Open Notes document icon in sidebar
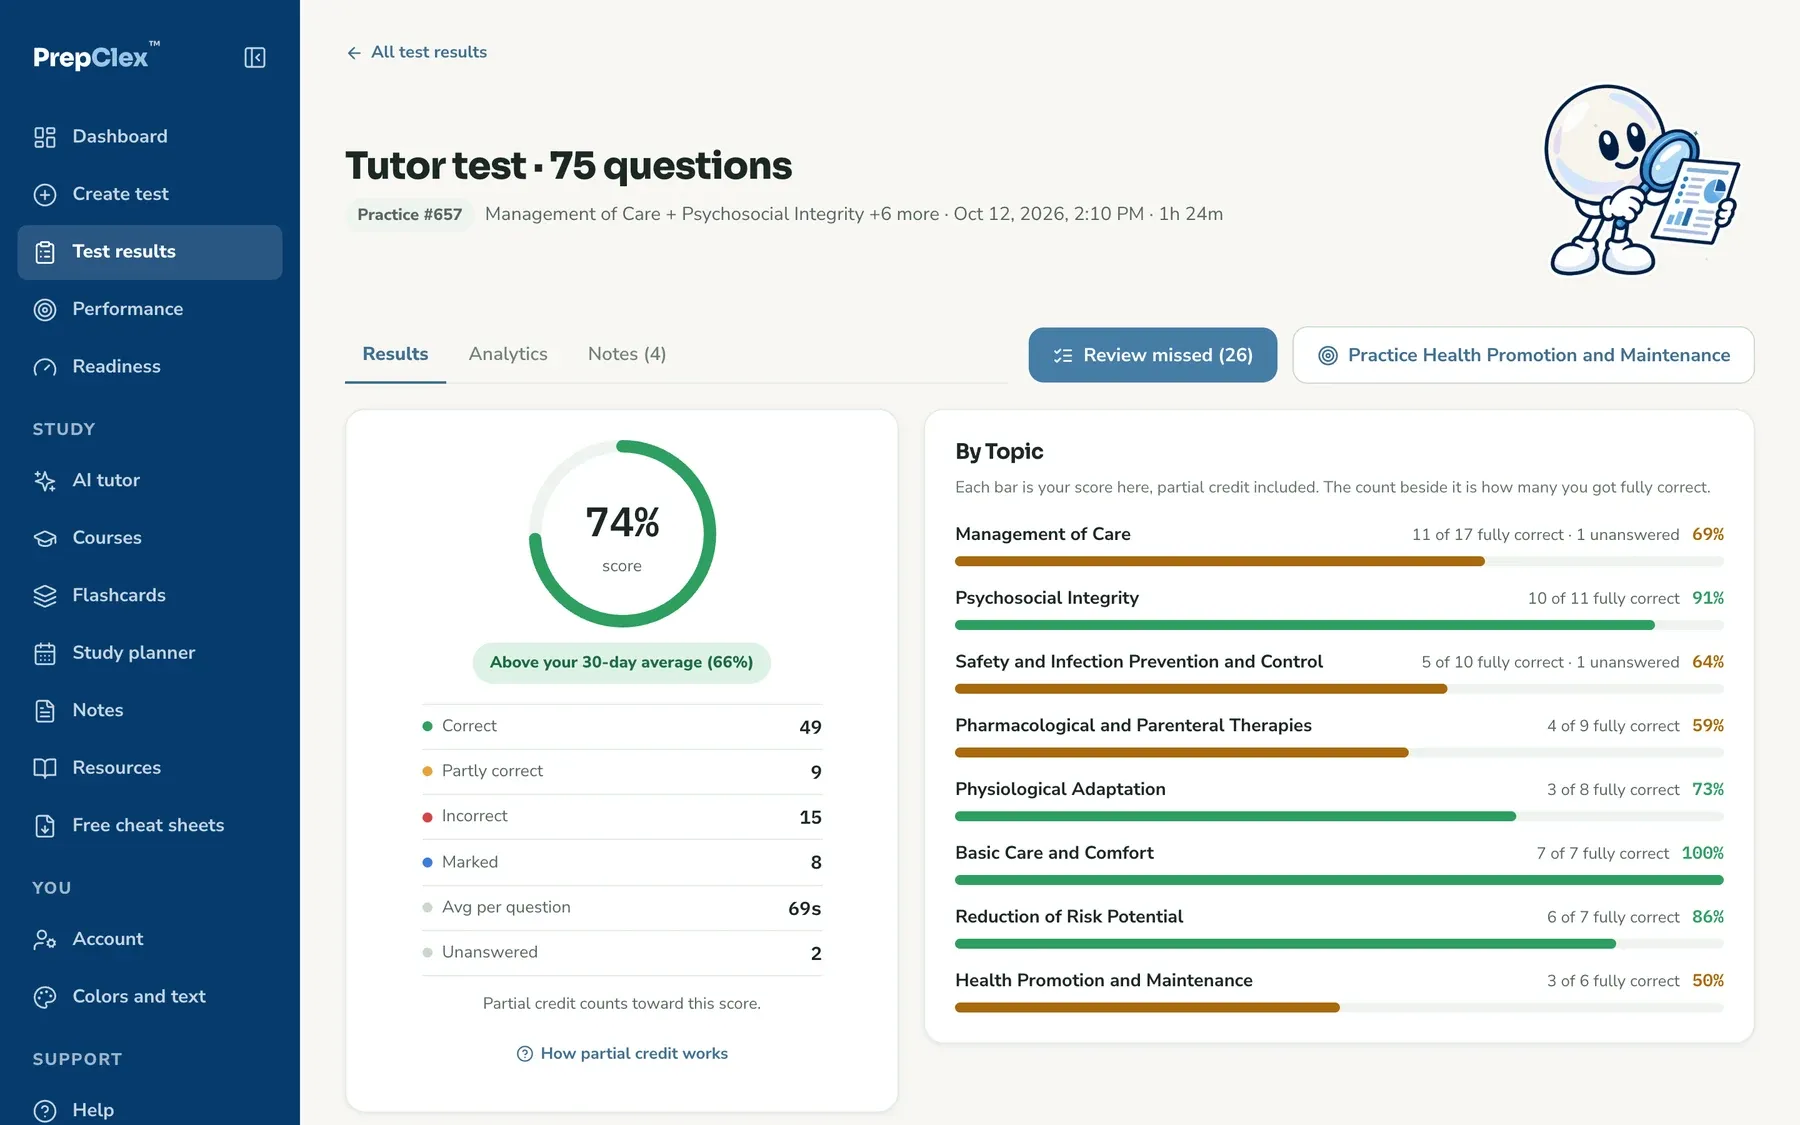 click(x=45, y=711)
